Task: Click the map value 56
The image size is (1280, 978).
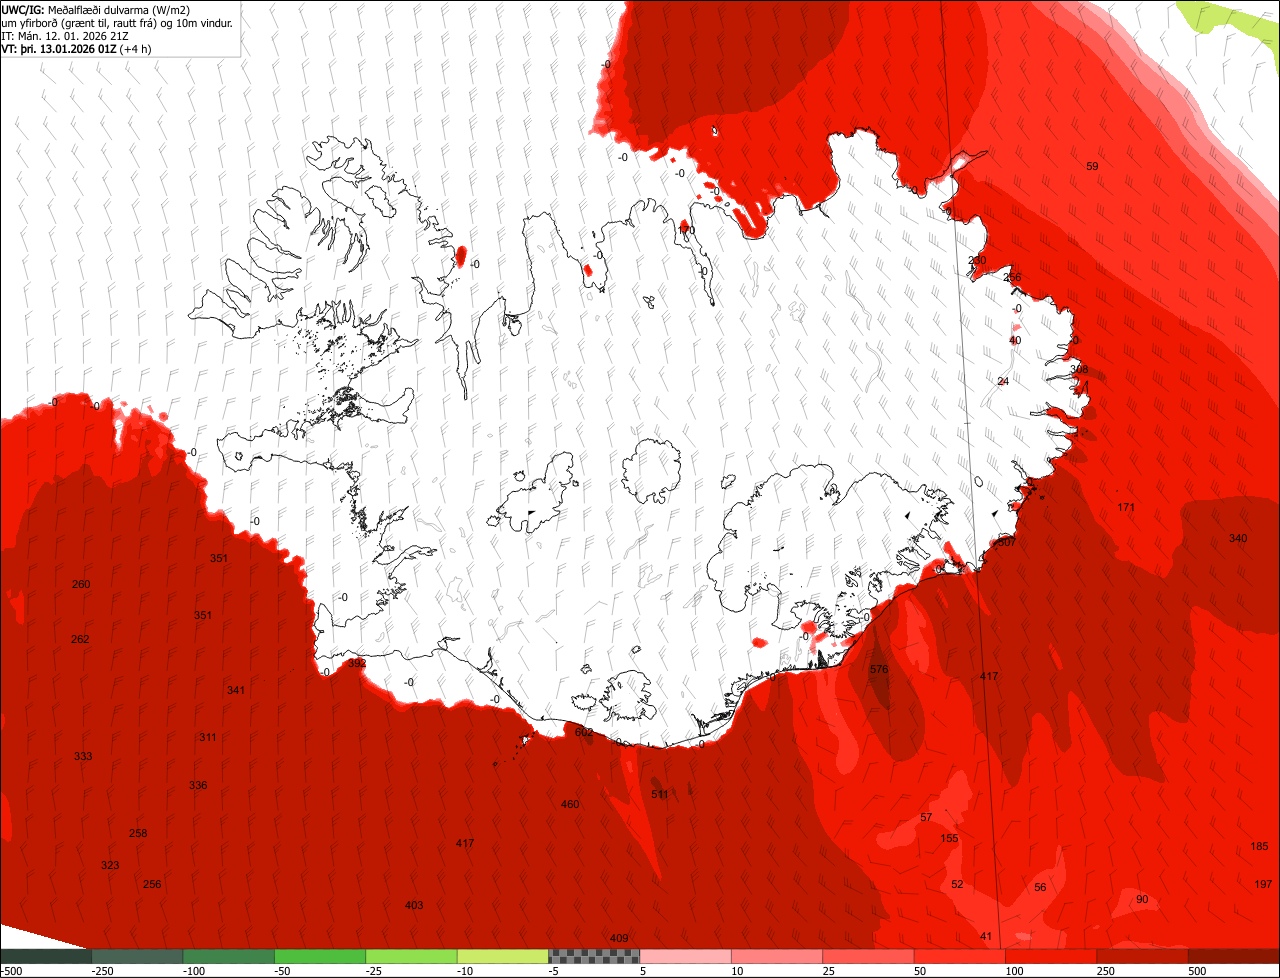Action: tap(1040, 887)
